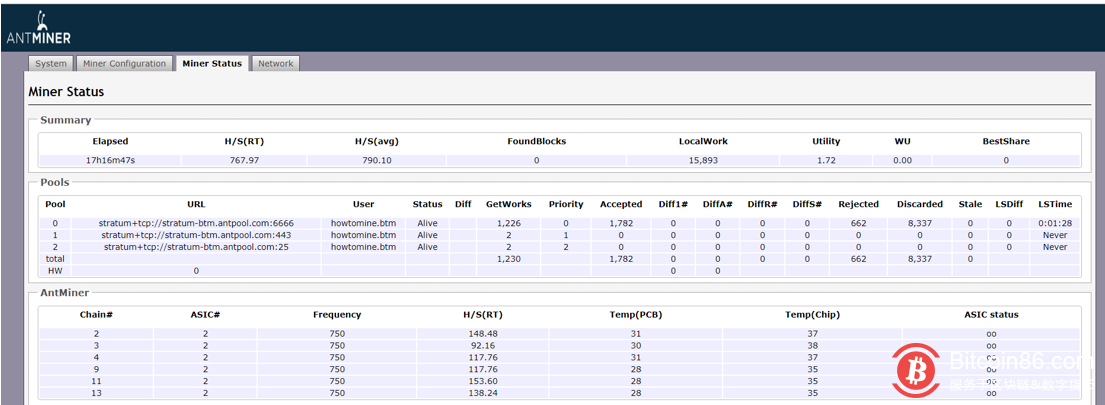The image size is (1105, 405).
Task: Select the pool URL ending in :443
Action: 196,235
